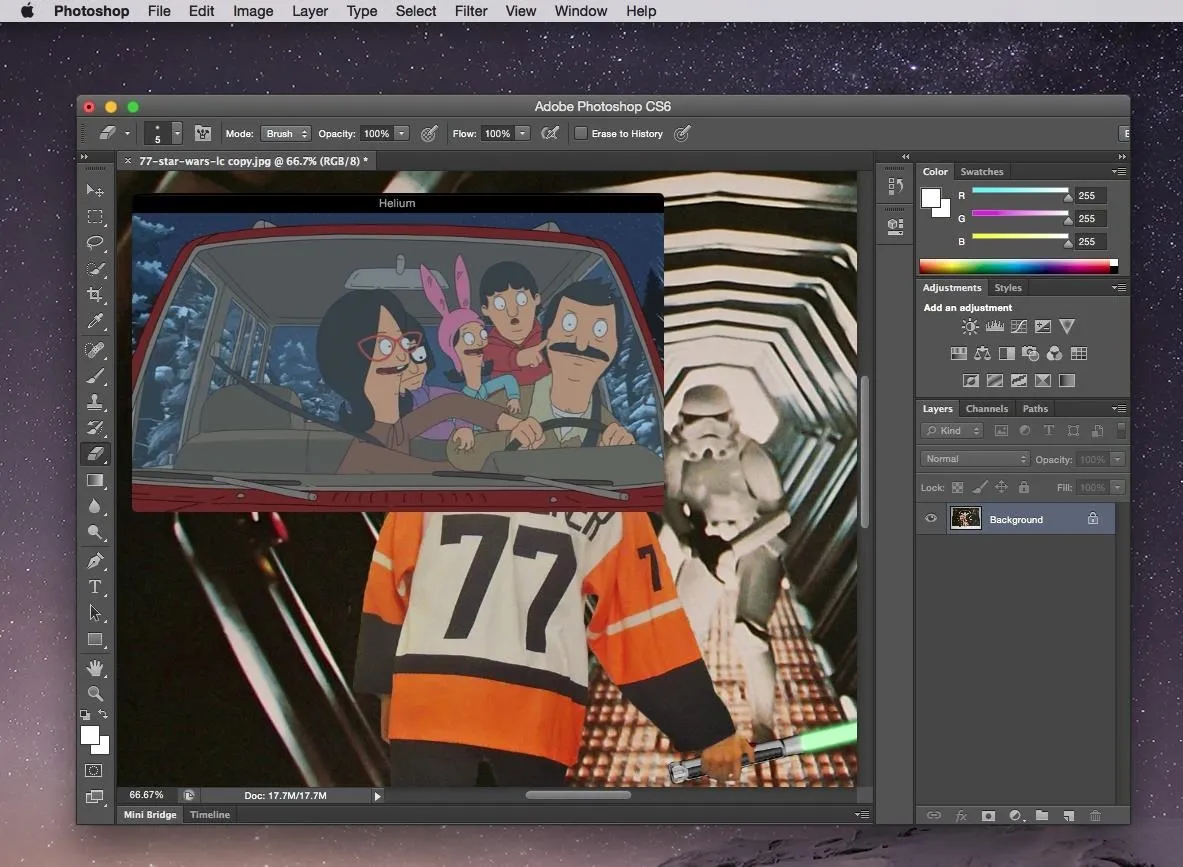The width and height of the screenshot is (1183, 867).
Task: Enable Erase to History checkbox
Action: (581, 134)
